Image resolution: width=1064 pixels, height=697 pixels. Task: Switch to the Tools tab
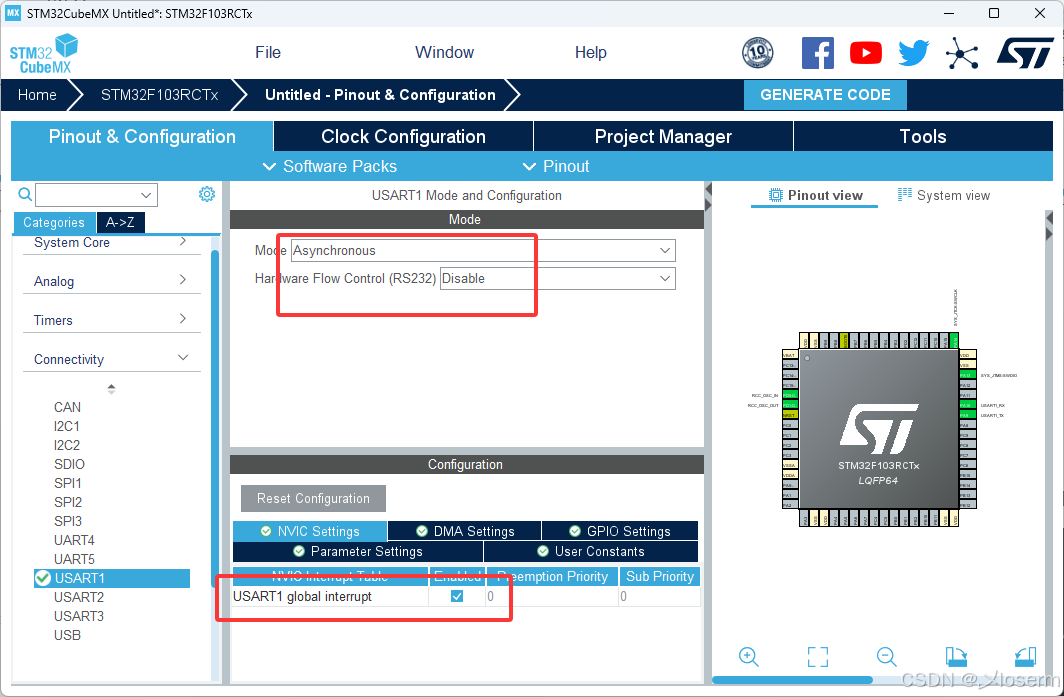[923, 136]
